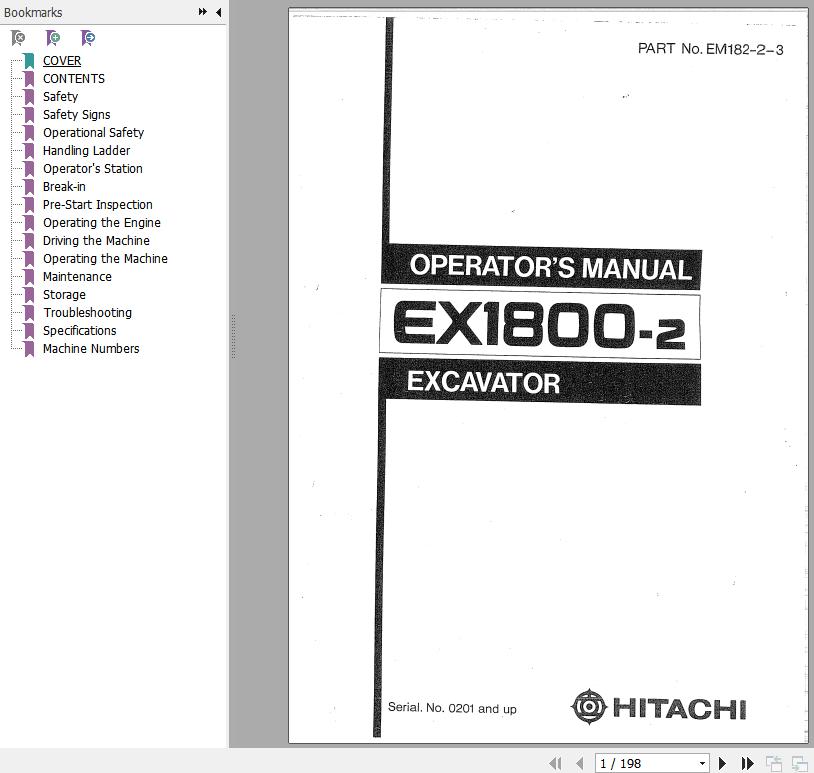Click the previous view icon in status bar

(774, 763)
